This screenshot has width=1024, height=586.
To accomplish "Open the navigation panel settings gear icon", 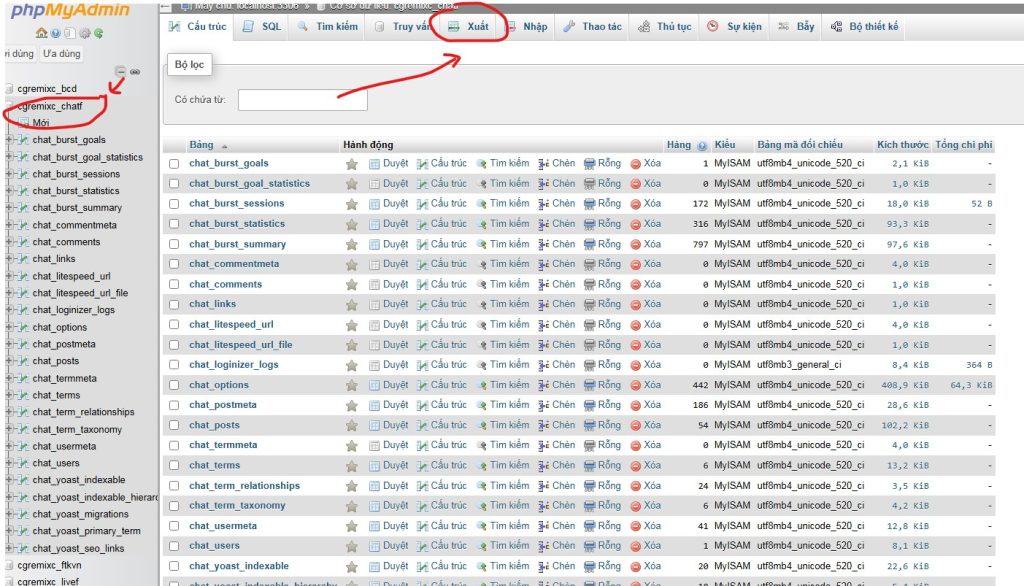I will 82,33.
